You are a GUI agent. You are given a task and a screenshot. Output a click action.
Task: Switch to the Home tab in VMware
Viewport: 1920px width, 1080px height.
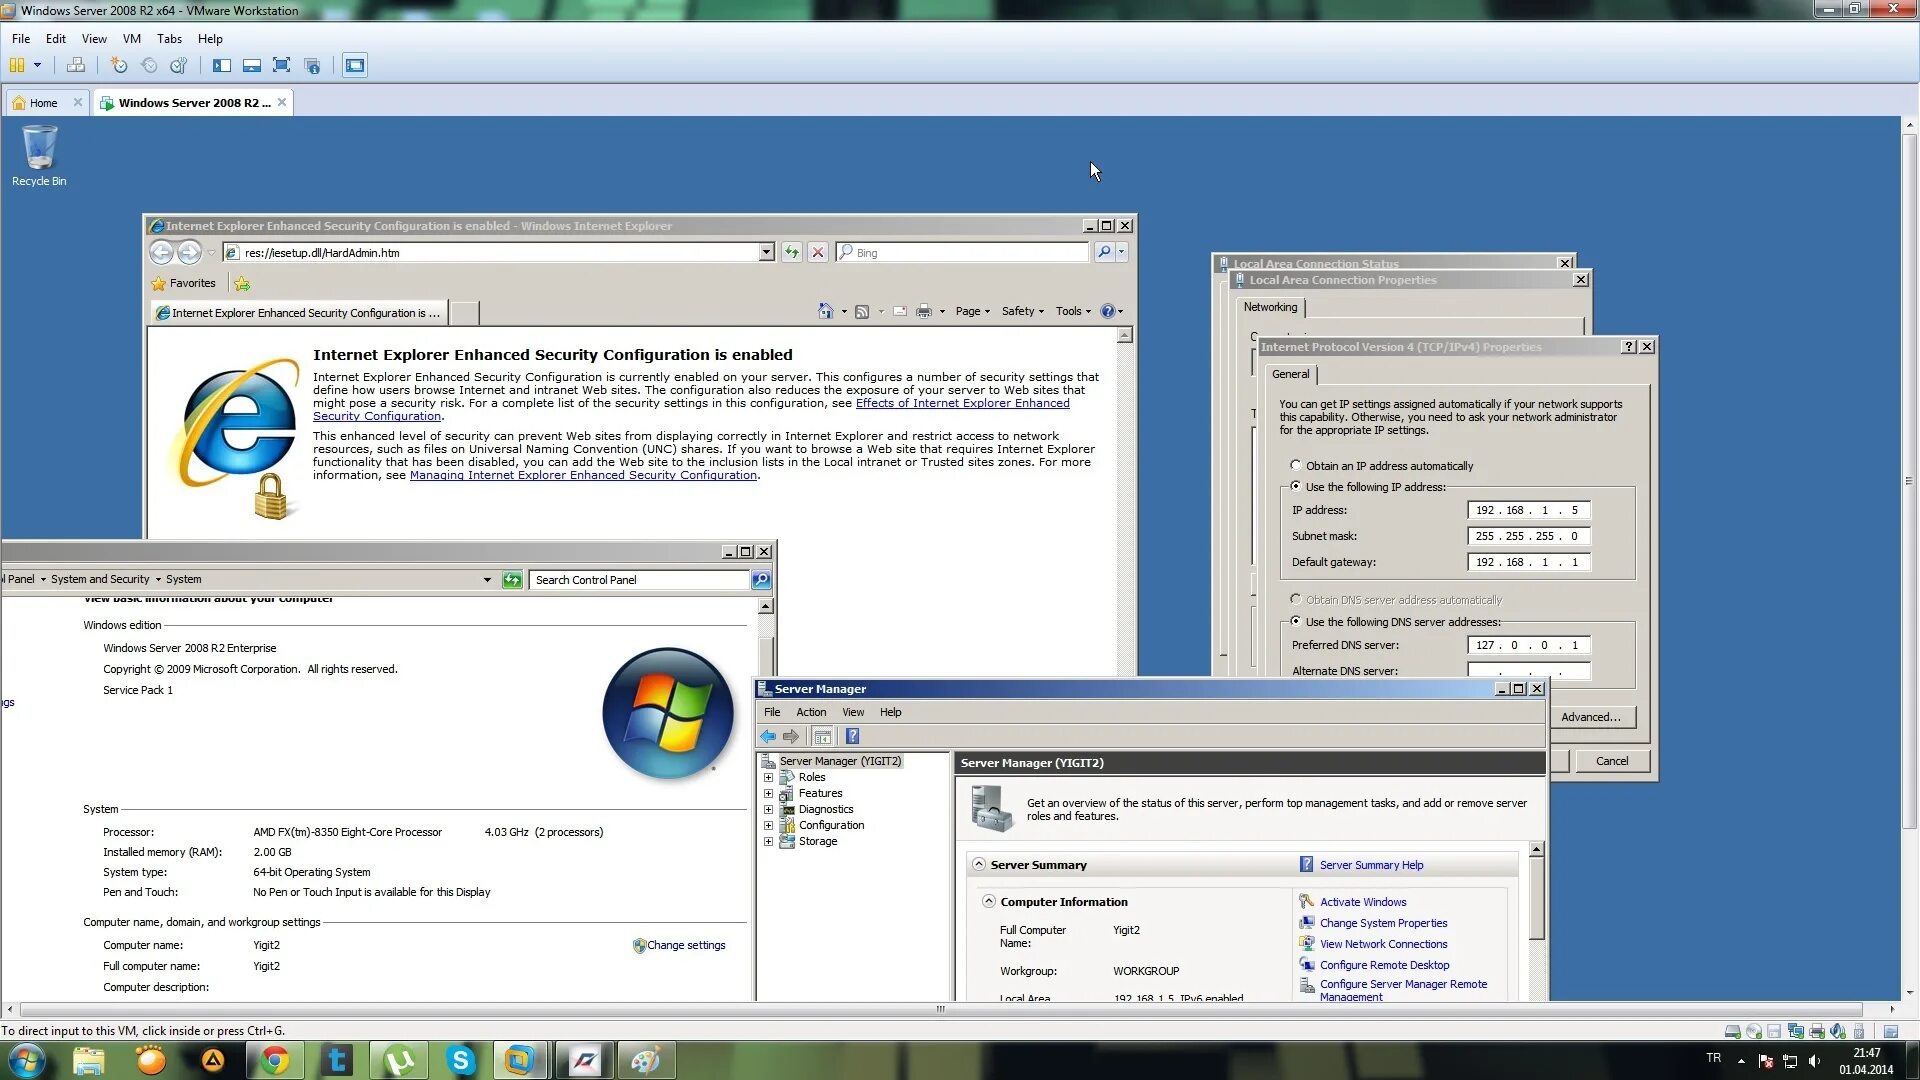coord(44,103)
